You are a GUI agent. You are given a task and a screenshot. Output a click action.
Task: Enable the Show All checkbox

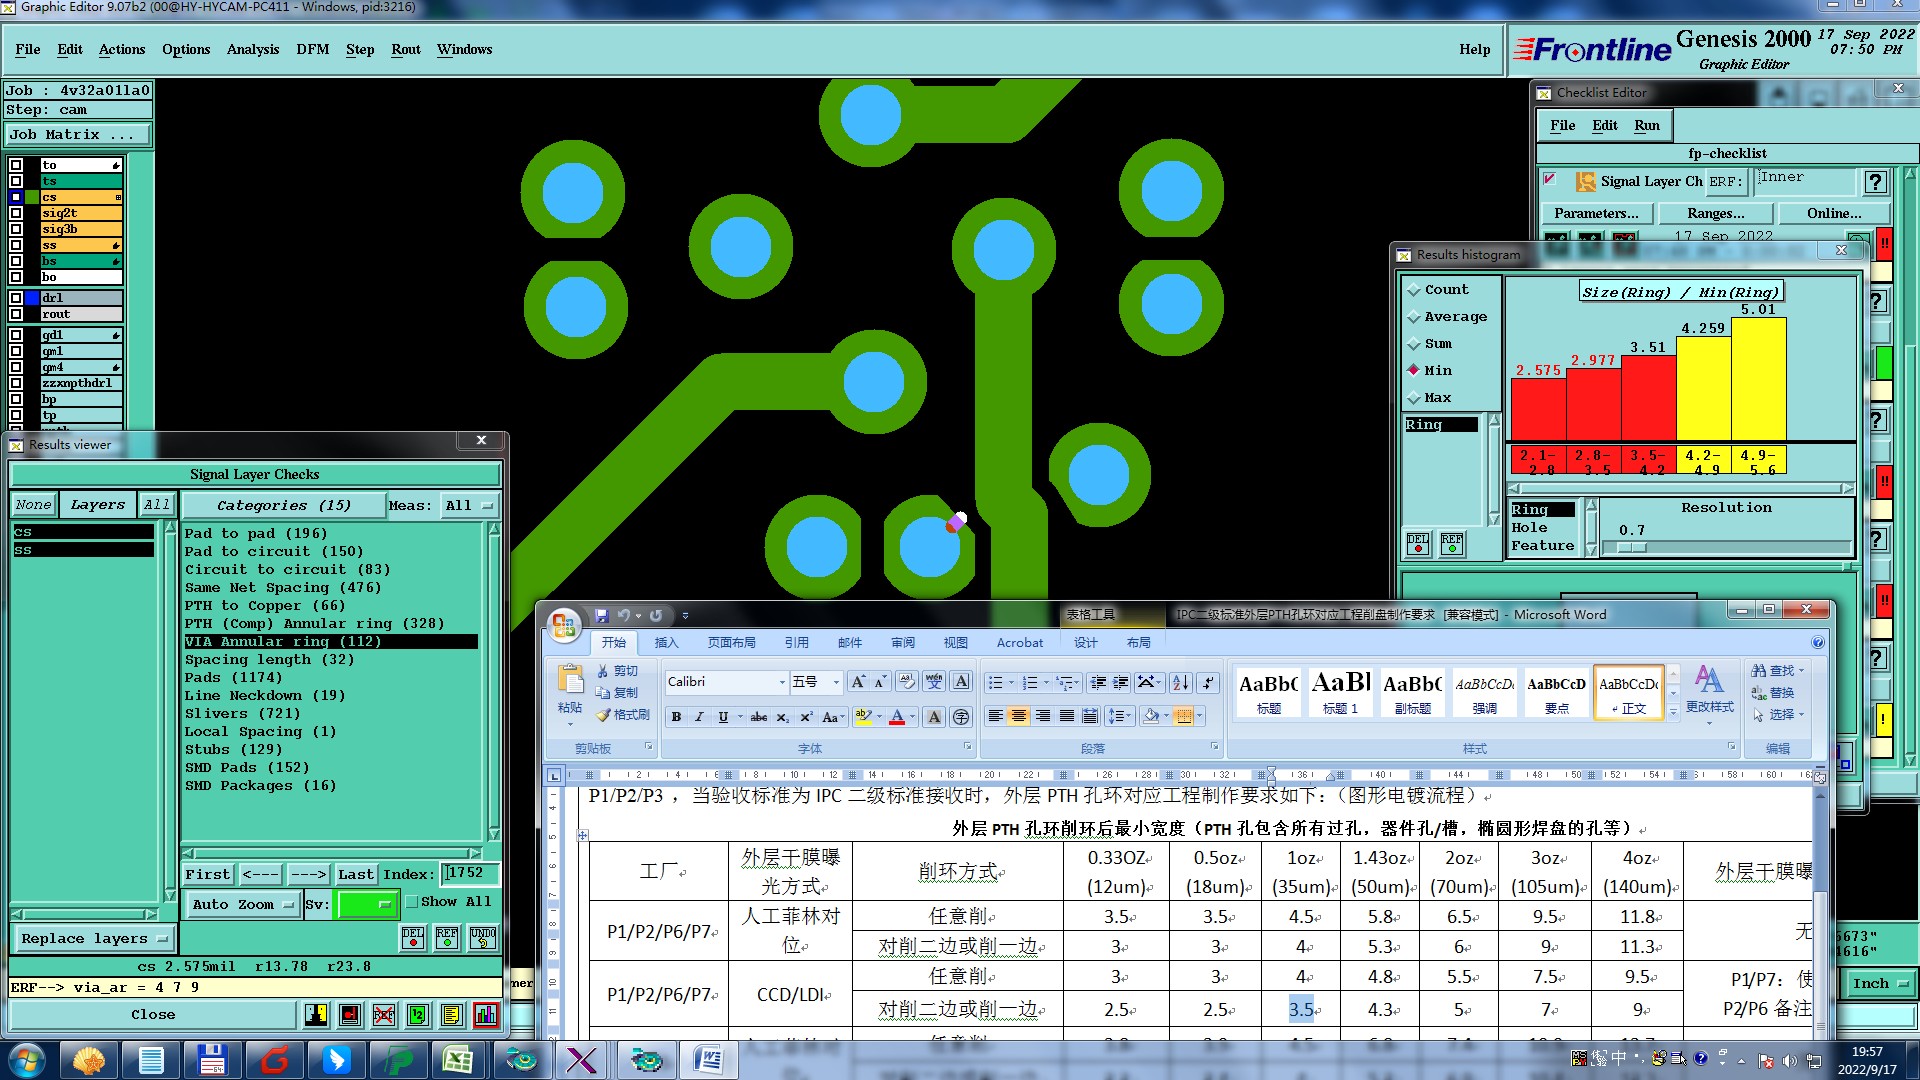click(x=411, y=901)
